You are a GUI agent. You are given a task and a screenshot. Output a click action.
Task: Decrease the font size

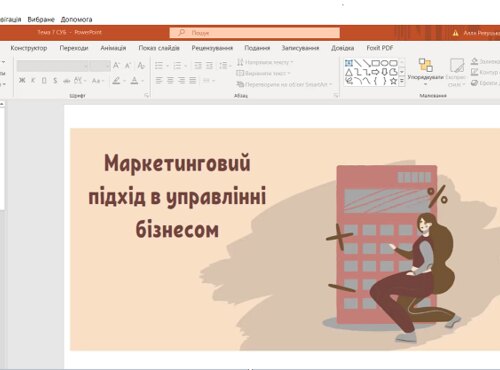coord(128,65)
